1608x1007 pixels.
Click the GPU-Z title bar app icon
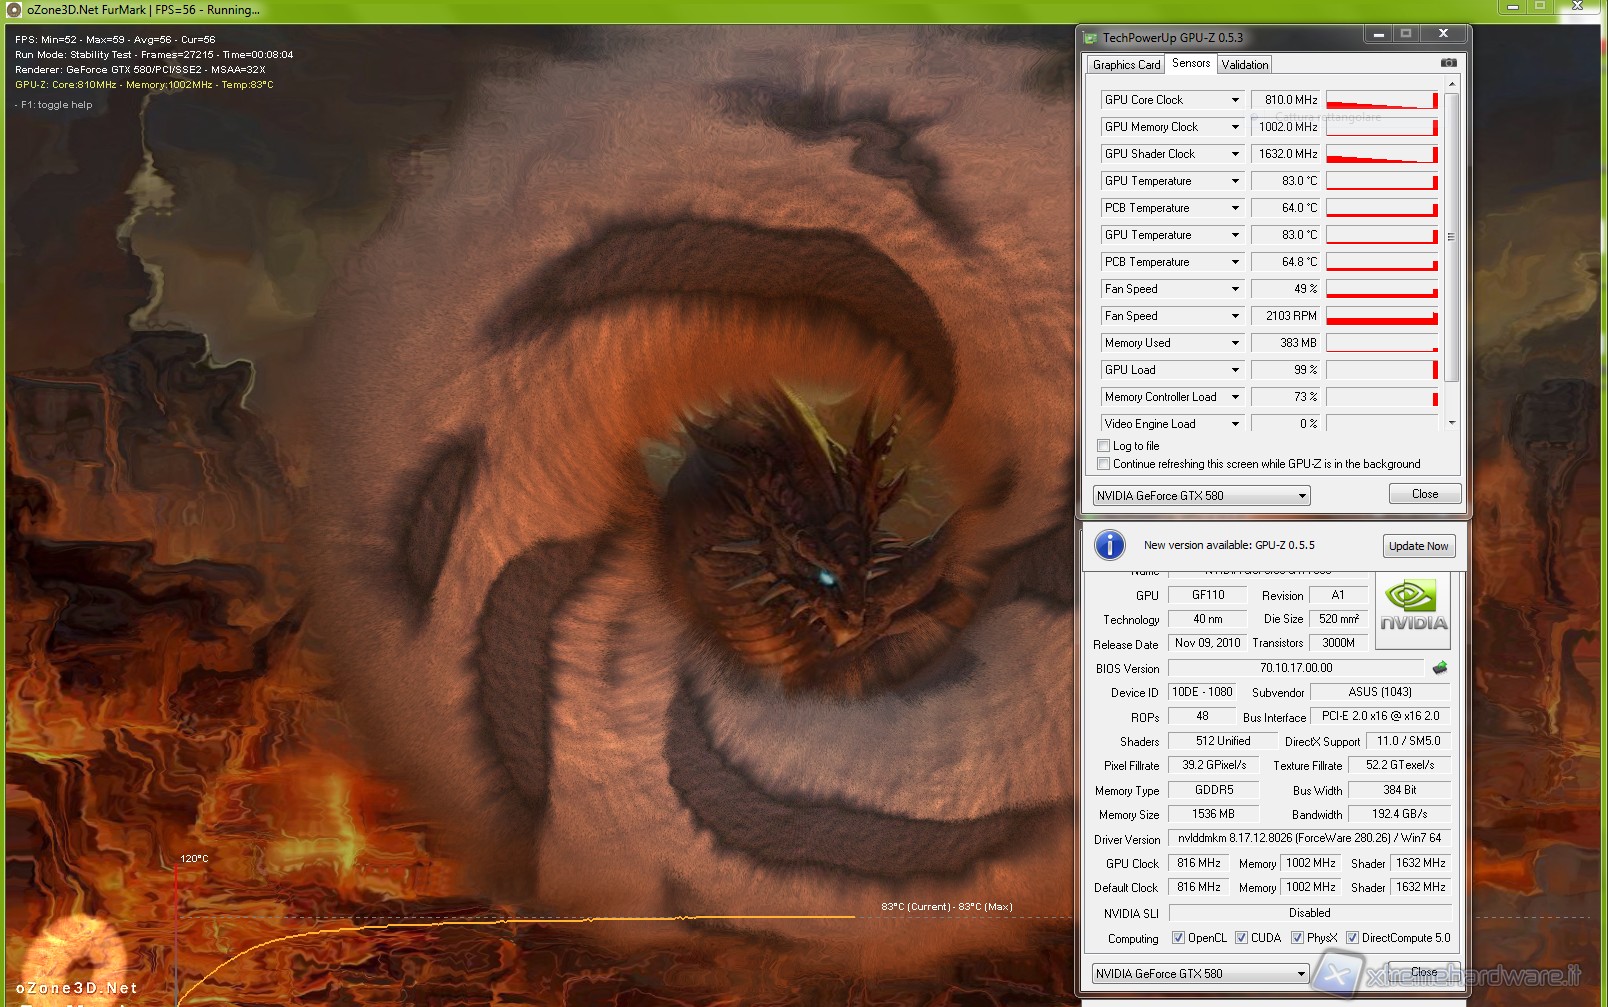pos(1090,38)
